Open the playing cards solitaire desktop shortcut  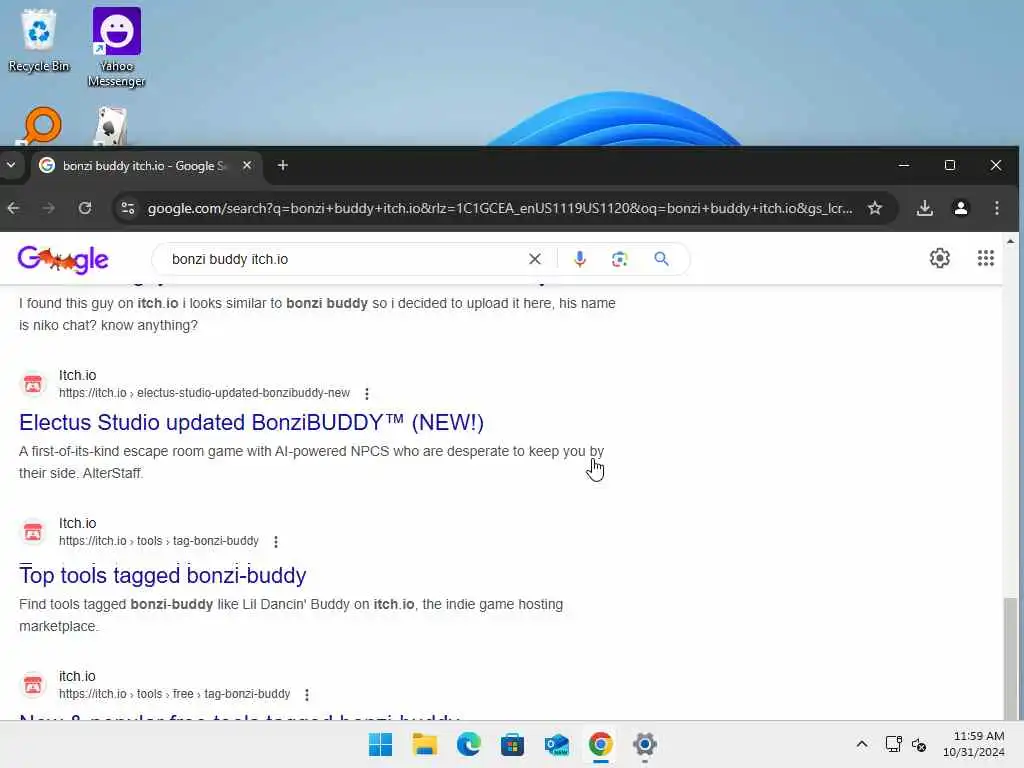pyautogui.click(x=111, y=127)
